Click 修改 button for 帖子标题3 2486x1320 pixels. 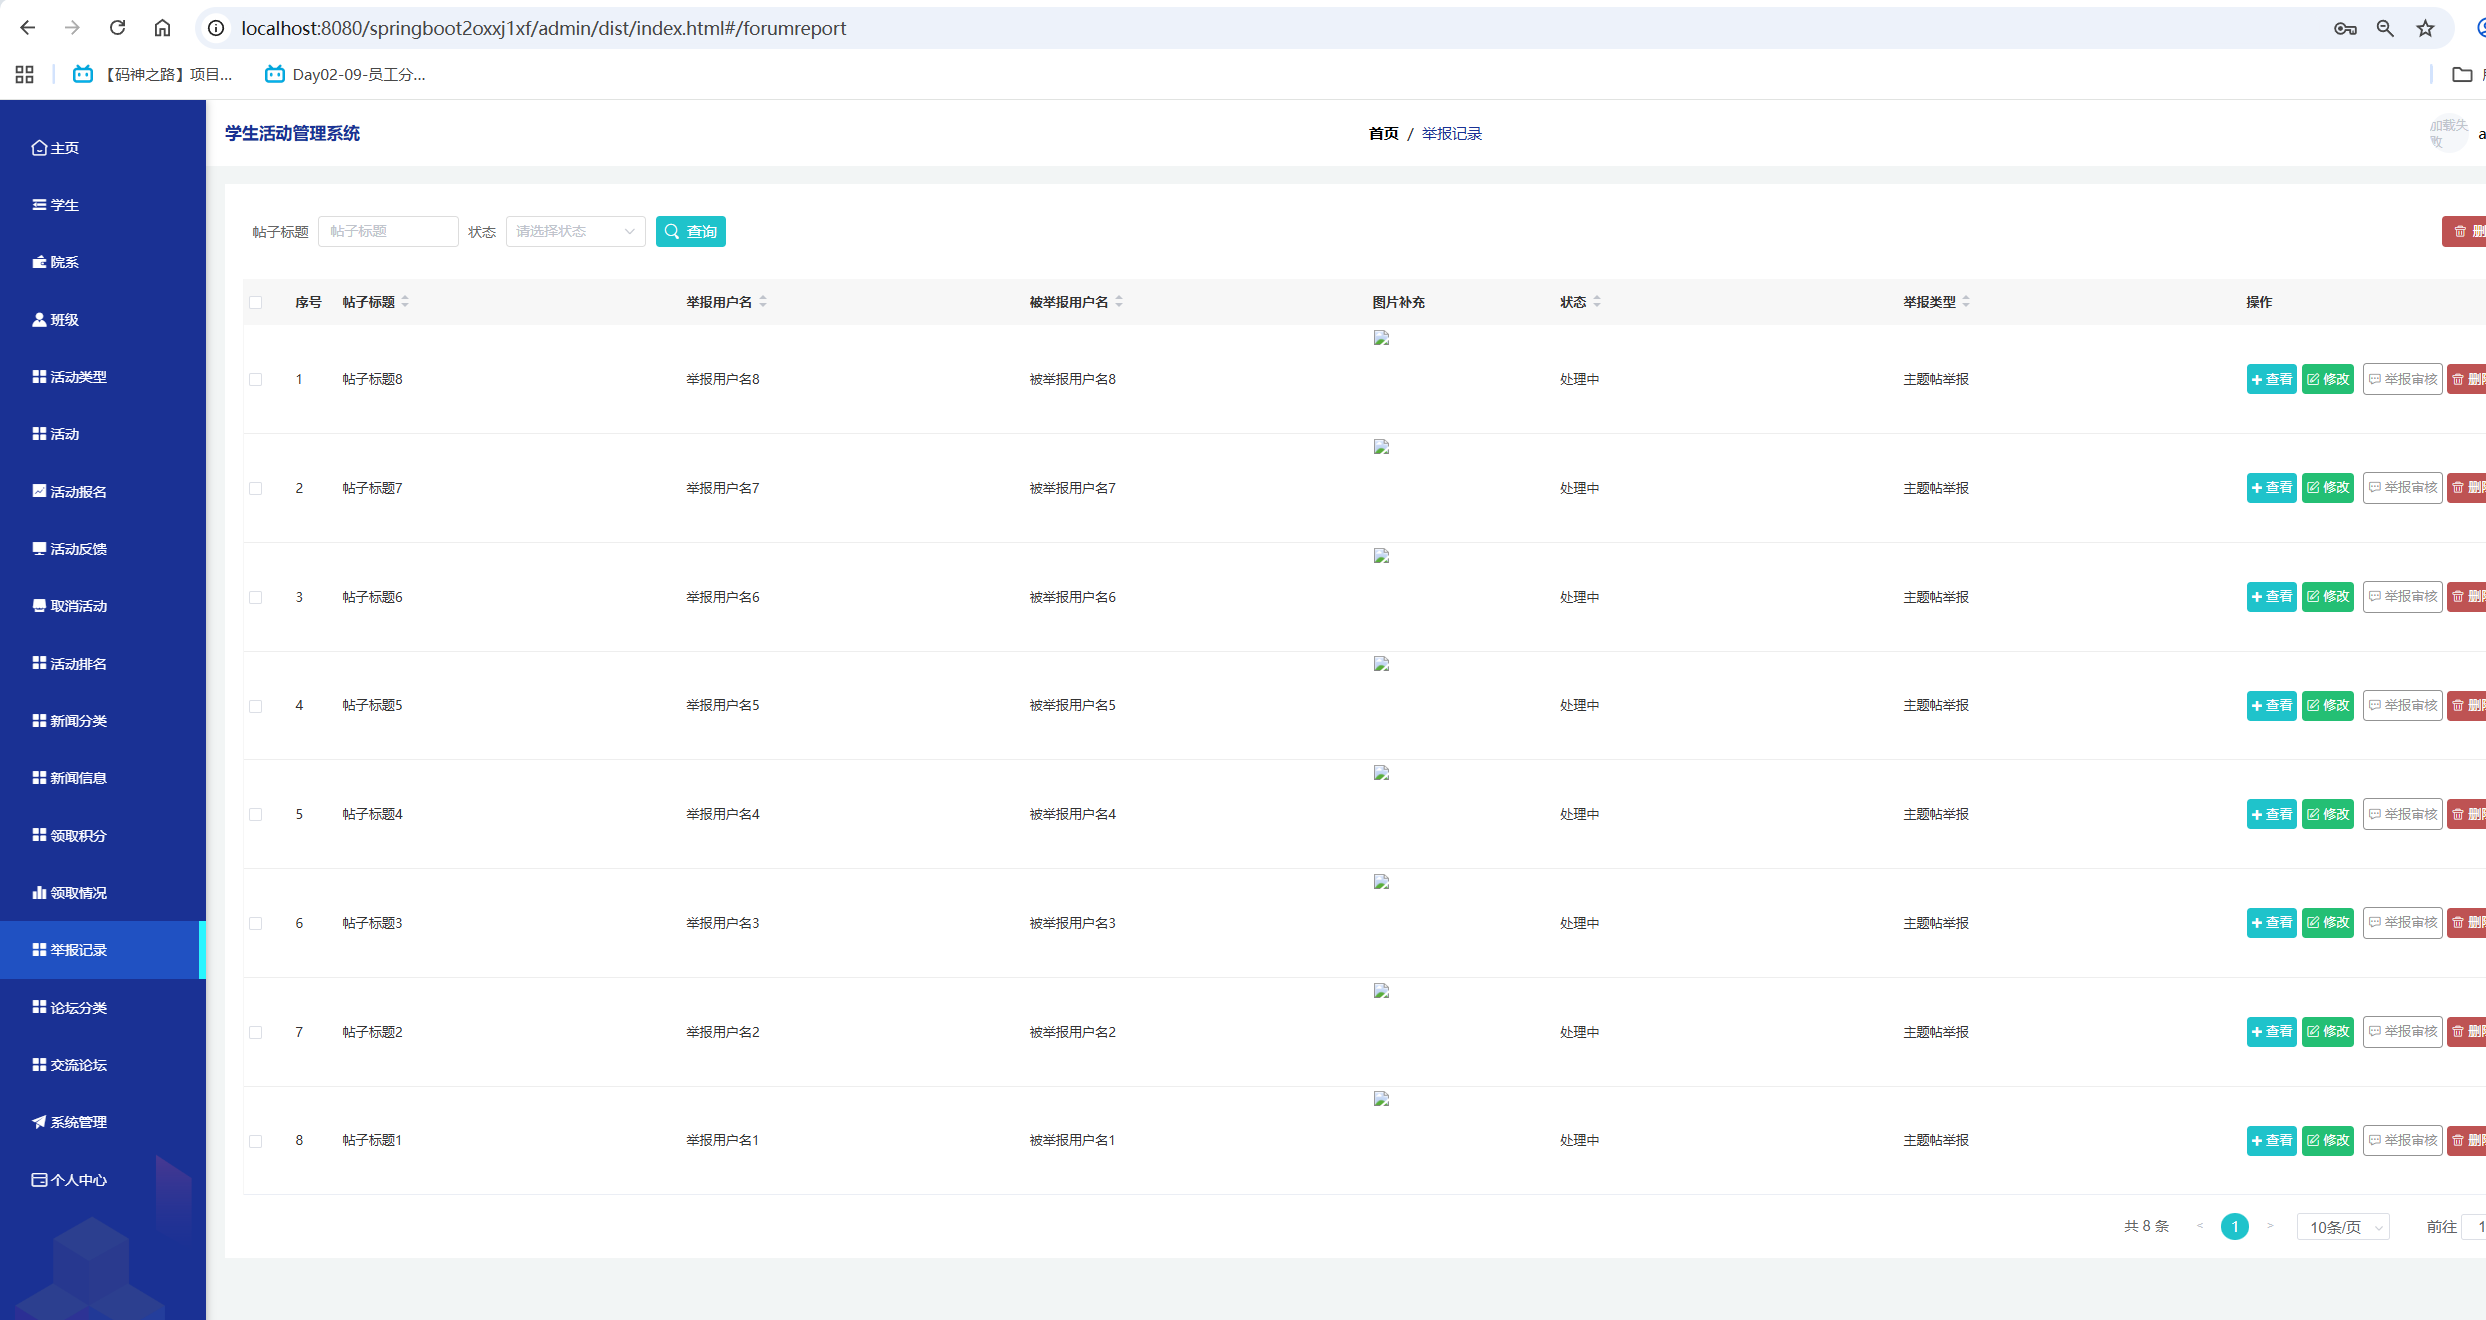pyautogui.click(x=2327, y=923)
